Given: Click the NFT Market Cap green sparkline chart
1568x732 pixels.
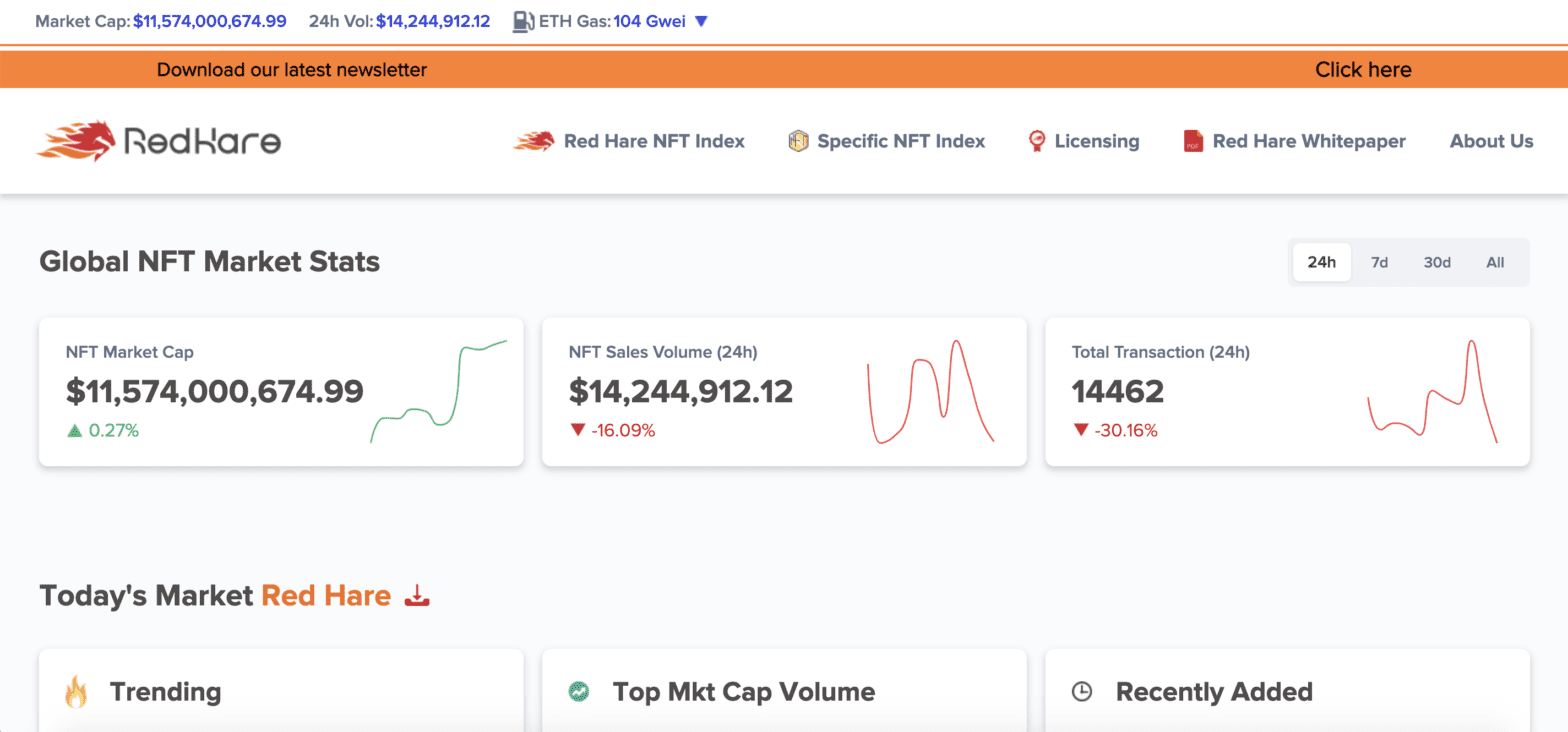Looking at the screenshot, I should 439,391.
